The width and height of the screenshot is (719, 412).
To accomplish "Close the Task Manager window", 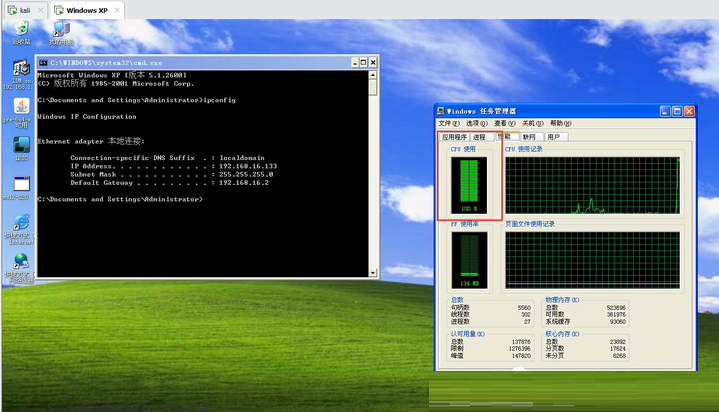I will click(x=689, y=111).
